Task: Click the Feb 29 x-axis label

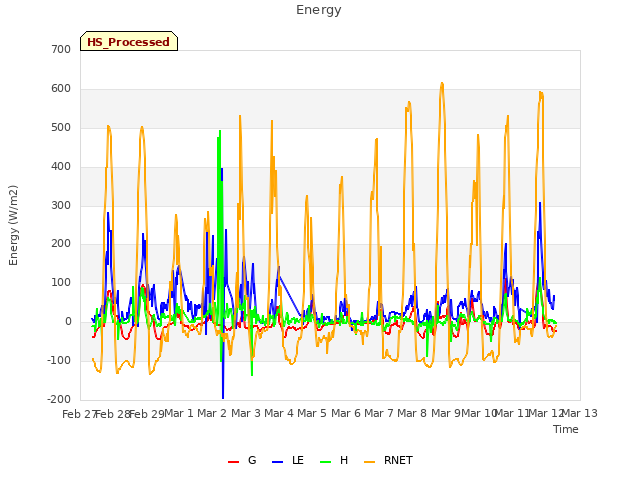Action: pos(147,414)
